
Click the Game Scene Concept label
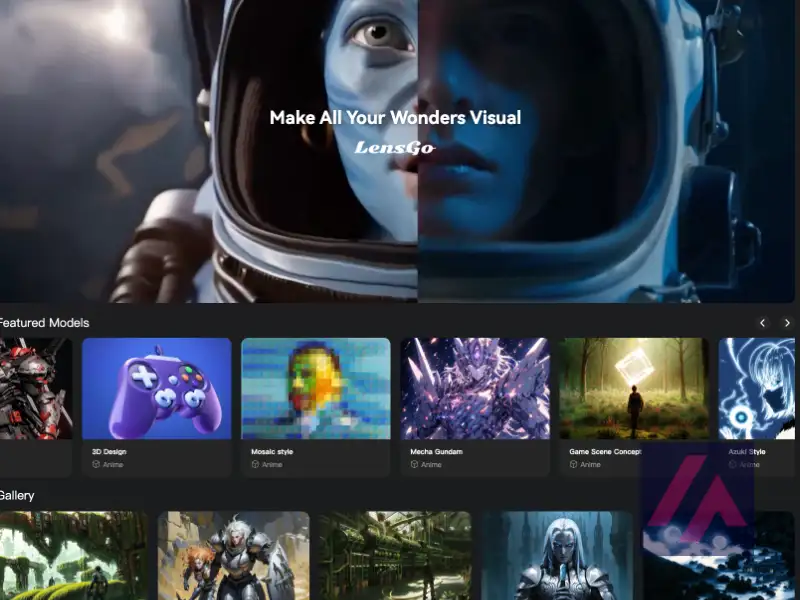click(605, 452)
